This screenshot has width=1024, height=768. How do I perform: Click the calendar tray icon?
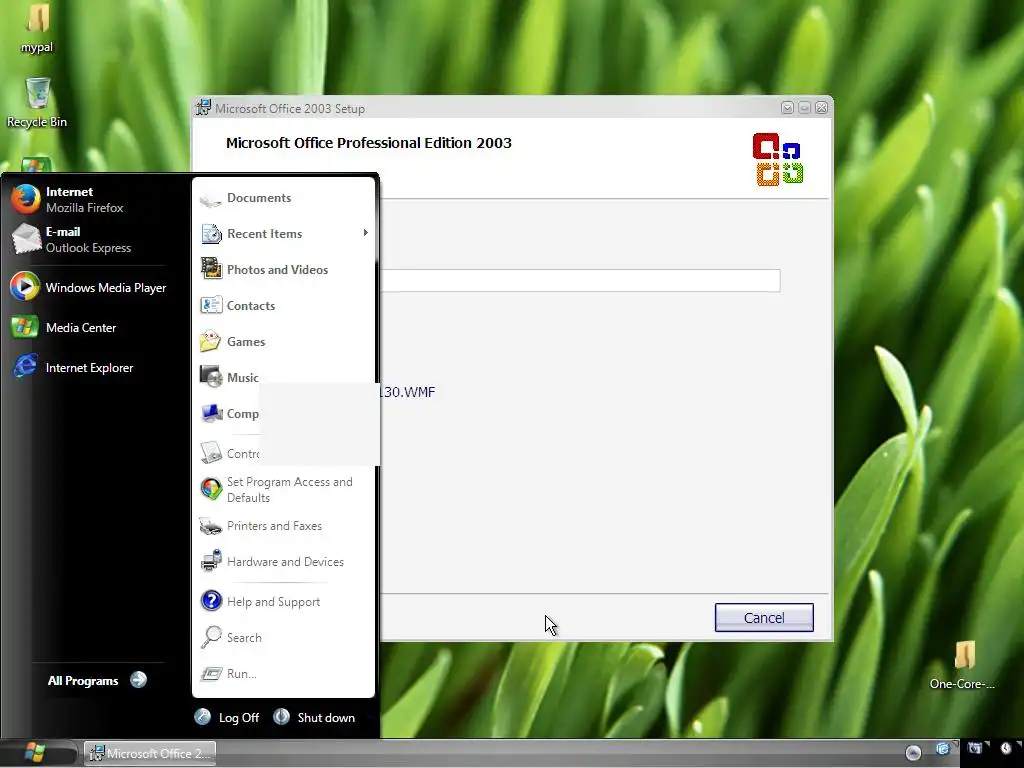975,750
